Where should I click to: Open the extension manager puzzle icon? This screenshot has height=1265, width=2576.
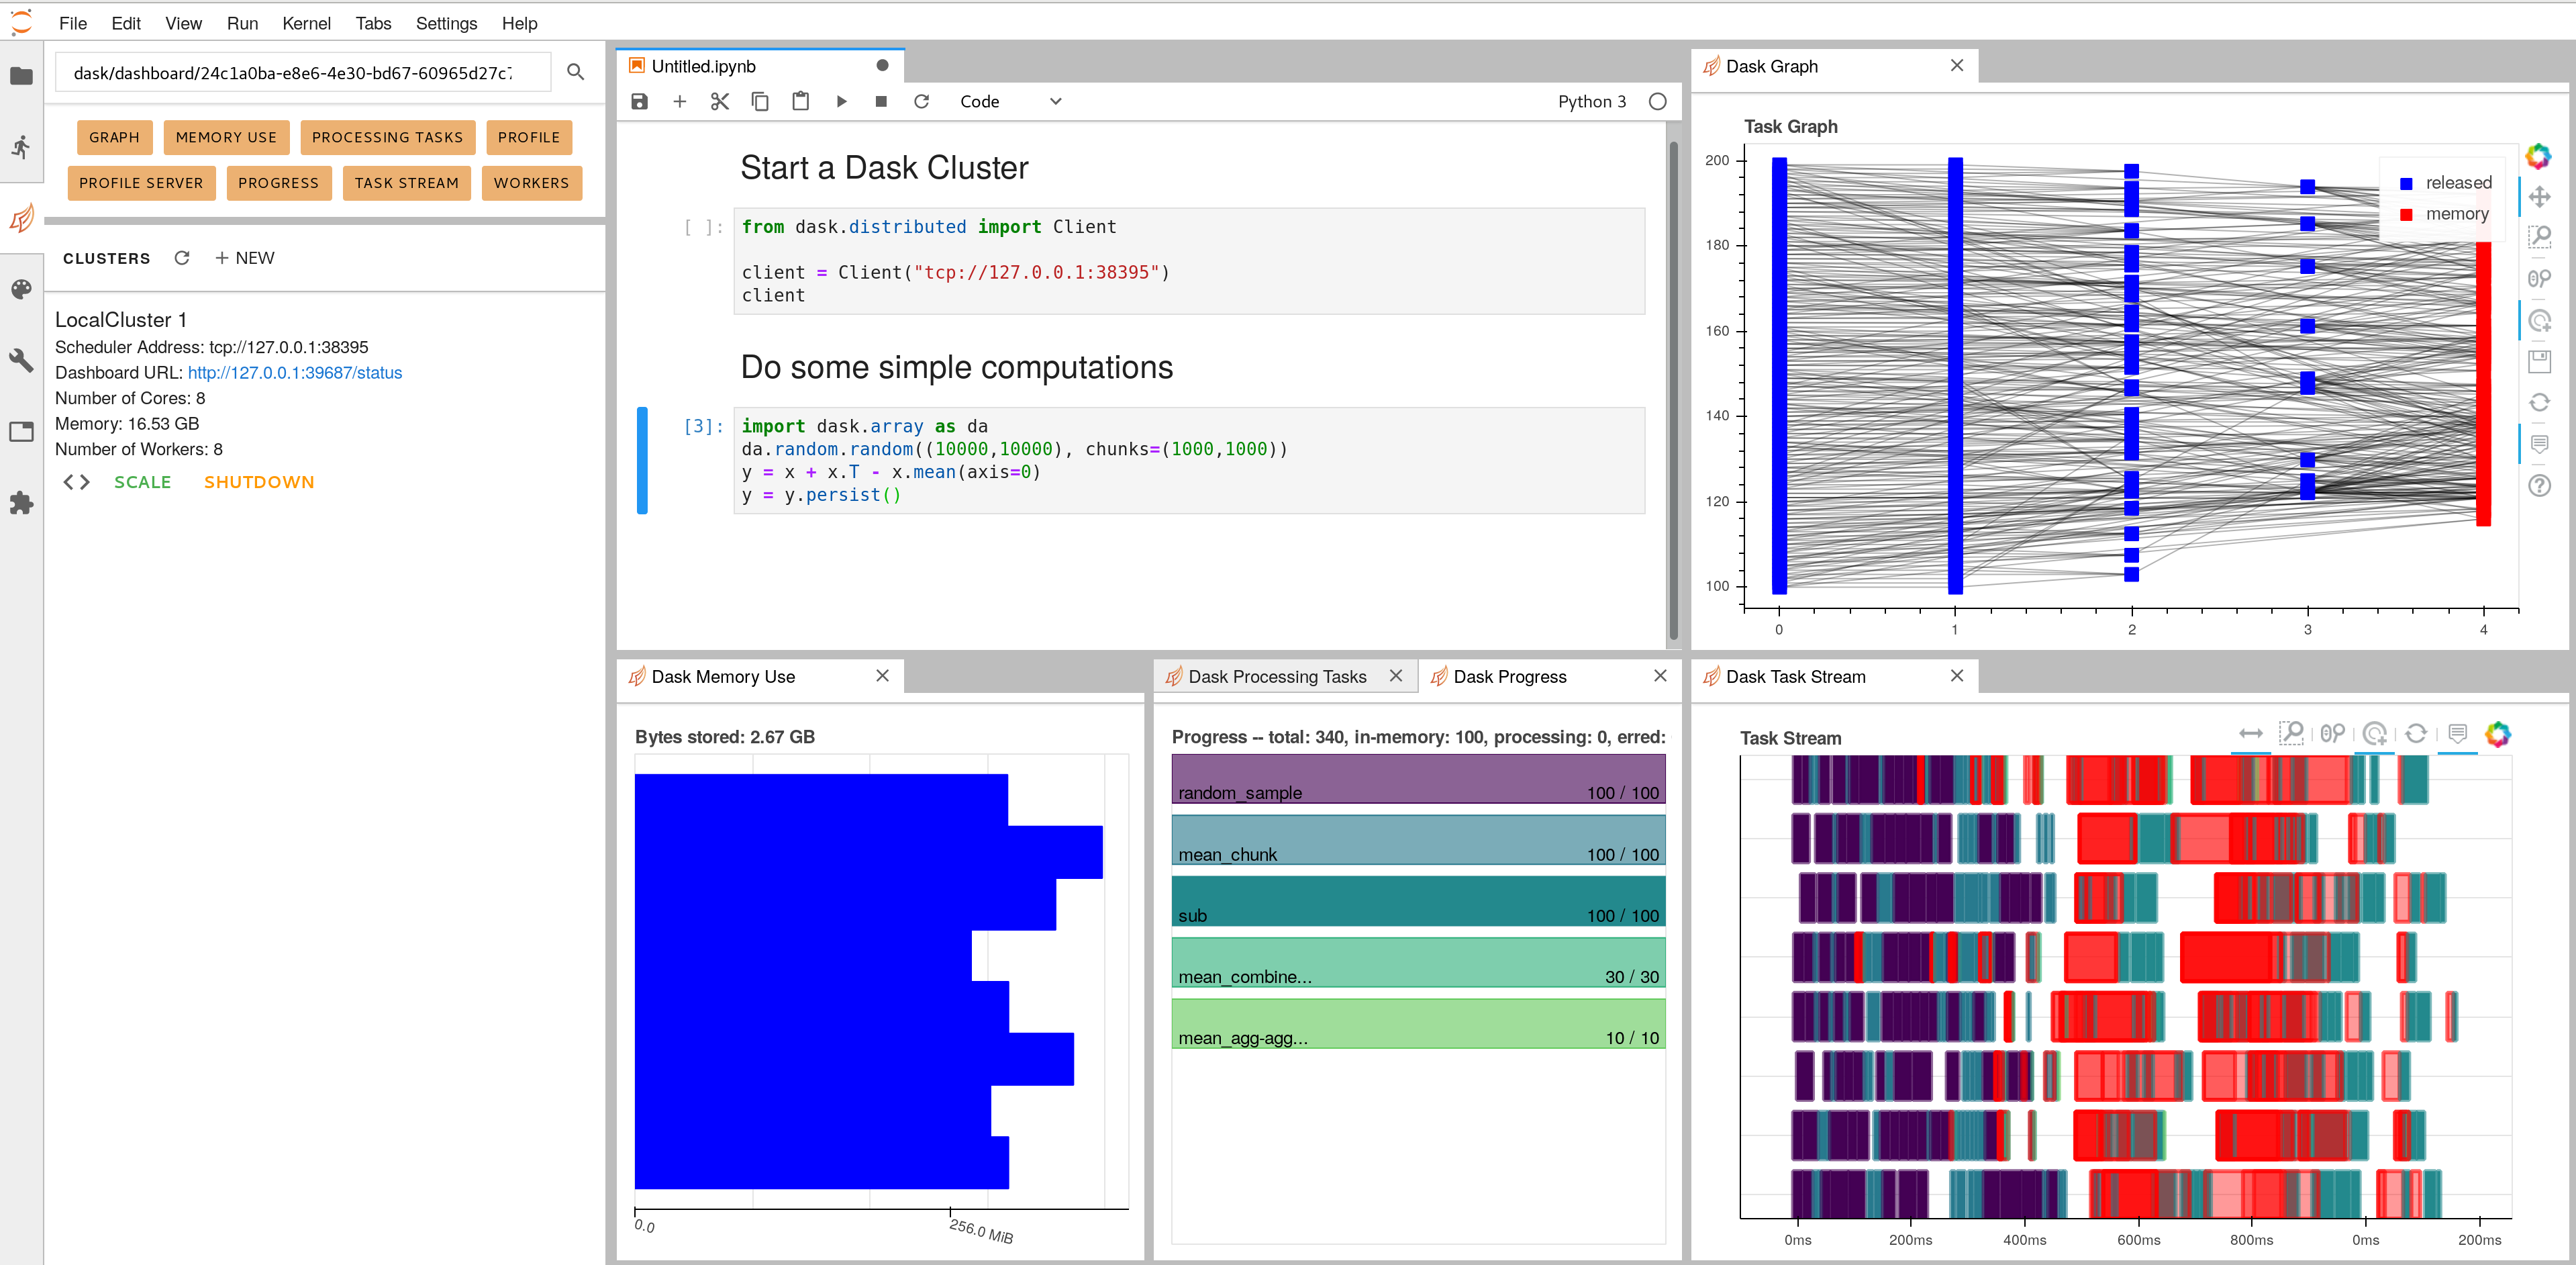[x=21, y=503]
